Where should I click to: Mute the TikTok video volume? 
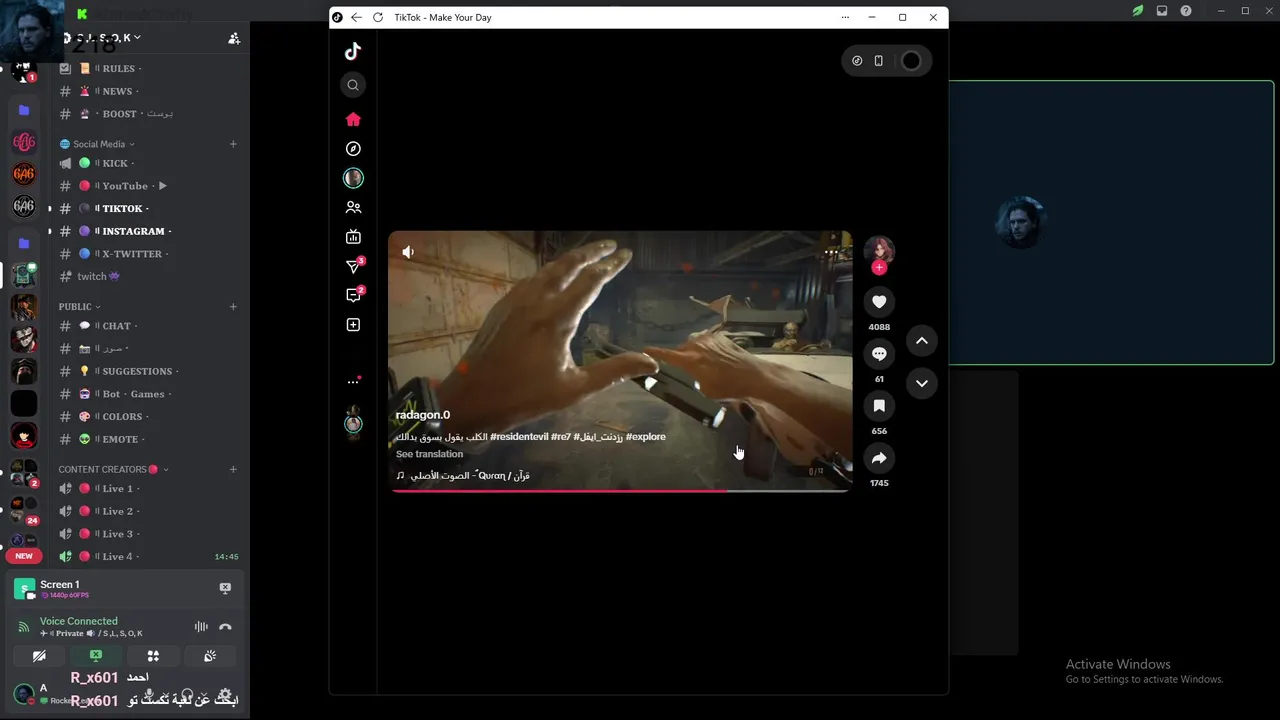(408, 252)
